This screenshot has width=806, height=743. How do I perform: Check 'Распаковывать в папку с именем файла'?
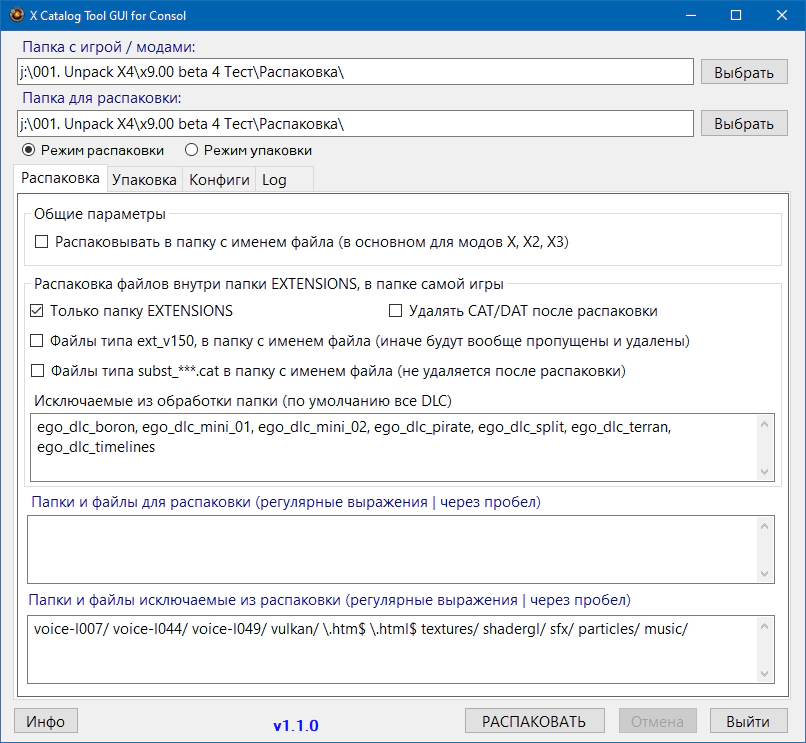click(42, 241)
